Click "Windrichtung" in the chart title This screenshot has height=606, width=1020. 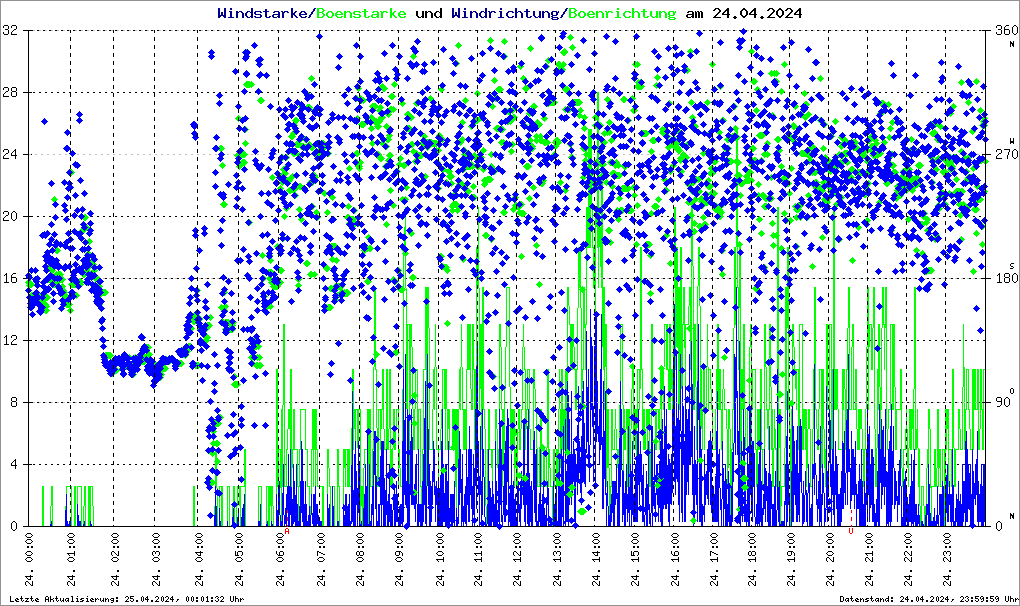click(506, 13)
